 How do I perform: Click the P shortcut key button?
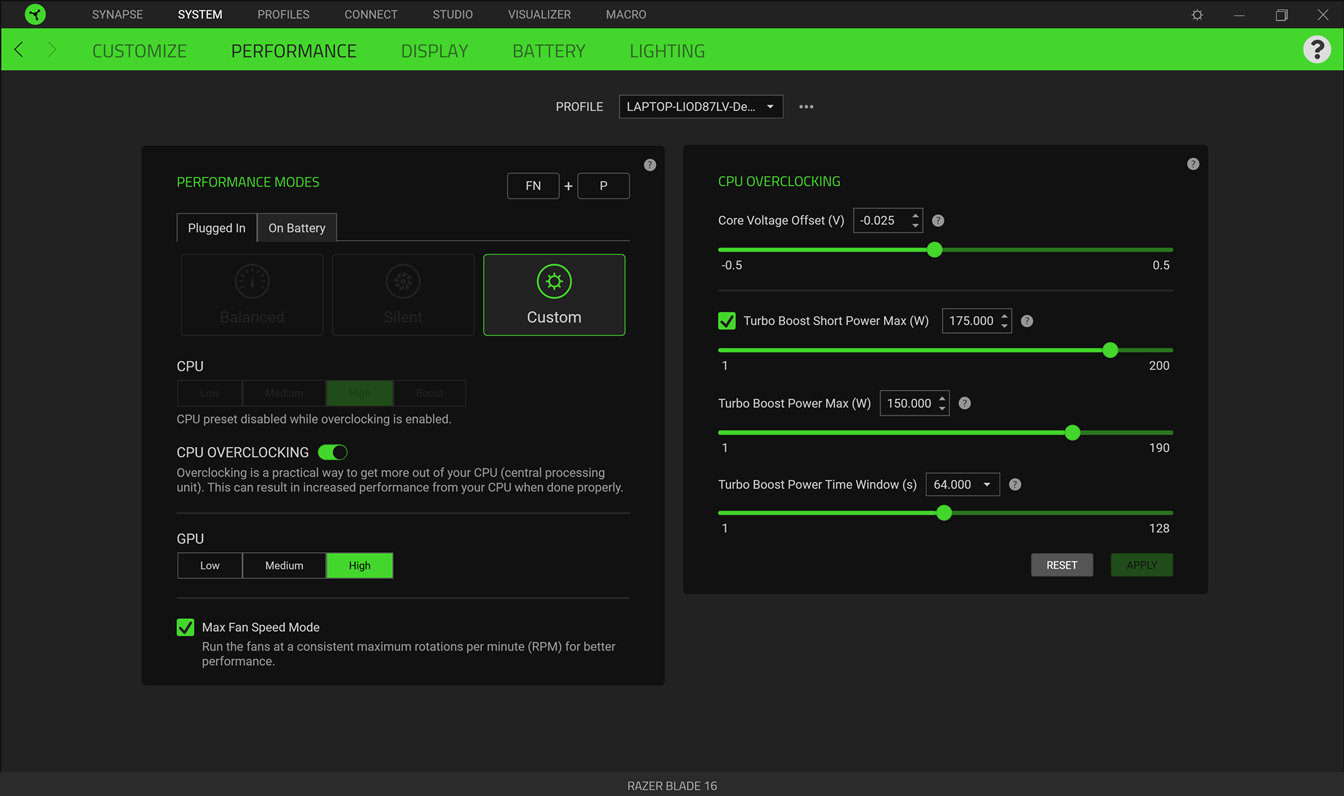point(603,186)
